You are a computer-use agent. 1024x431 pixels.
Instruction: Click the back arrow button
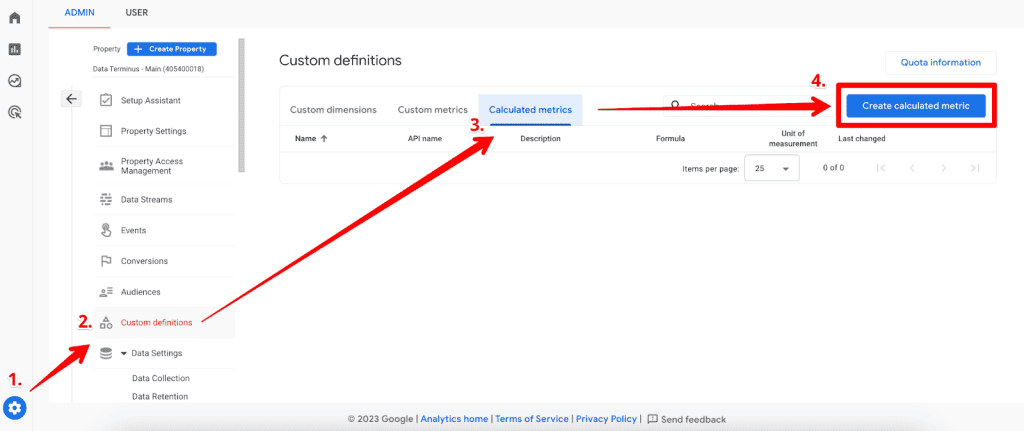click(x=71, y=99)
